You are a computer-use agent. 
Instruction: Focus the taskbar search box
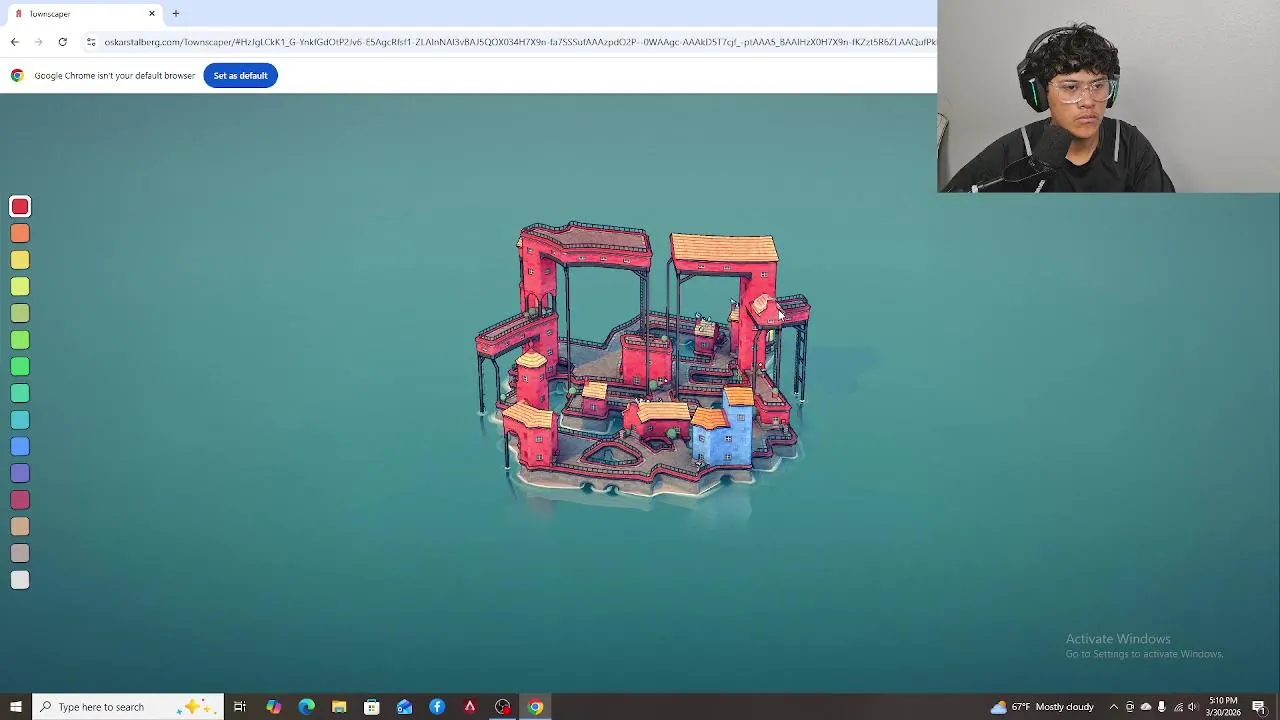(x=128, y=707)
